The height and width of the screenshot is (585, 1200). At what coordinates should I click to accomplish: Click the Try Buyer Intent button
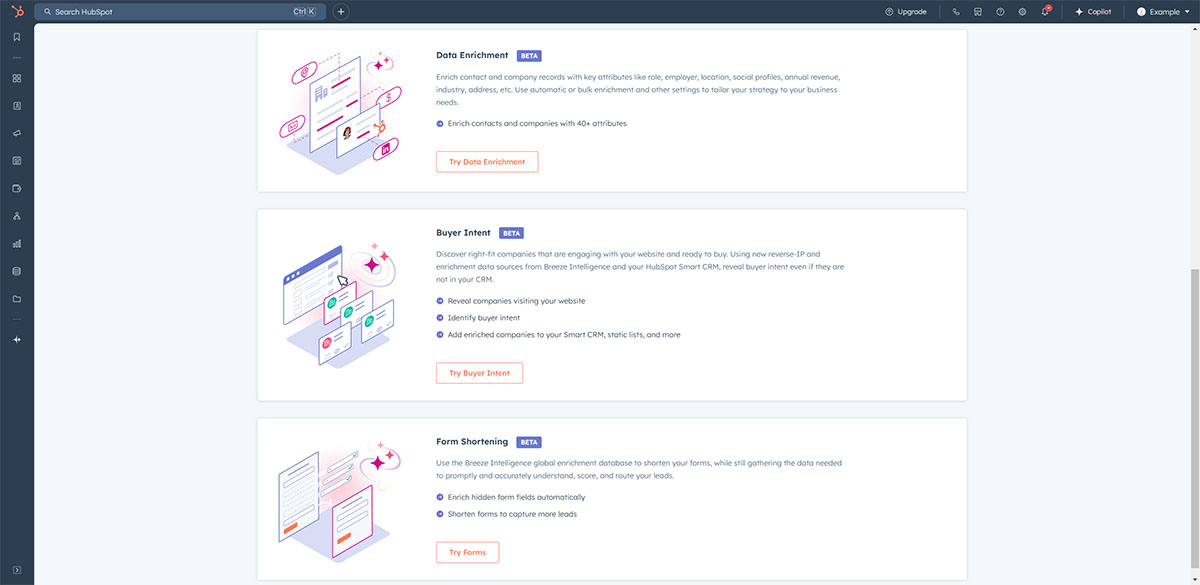(479, 372)
